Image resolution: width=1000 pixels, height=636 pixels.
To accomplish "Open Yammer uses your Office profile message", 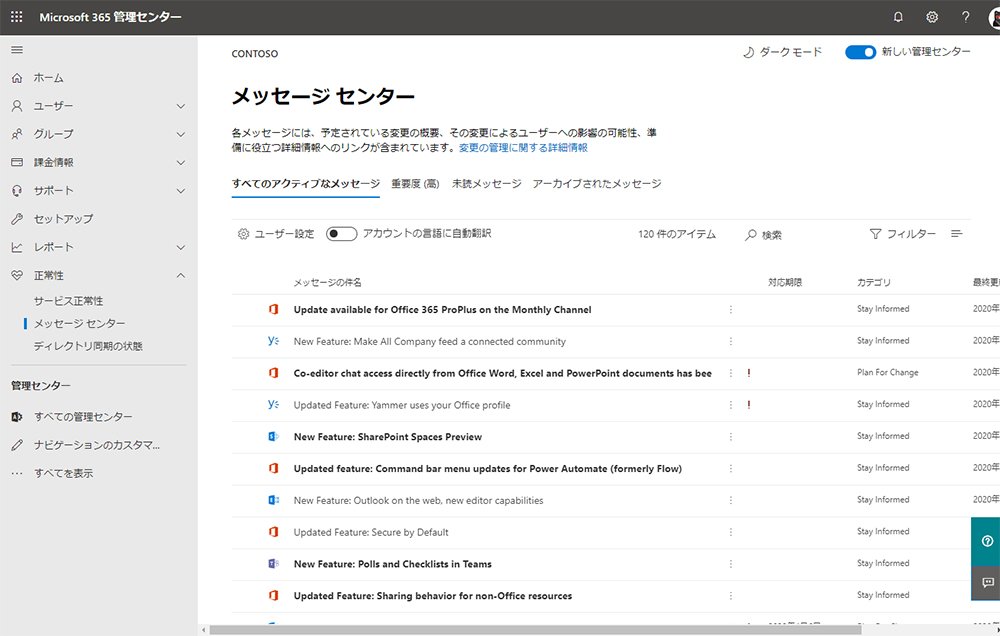I will coord(402,405).
